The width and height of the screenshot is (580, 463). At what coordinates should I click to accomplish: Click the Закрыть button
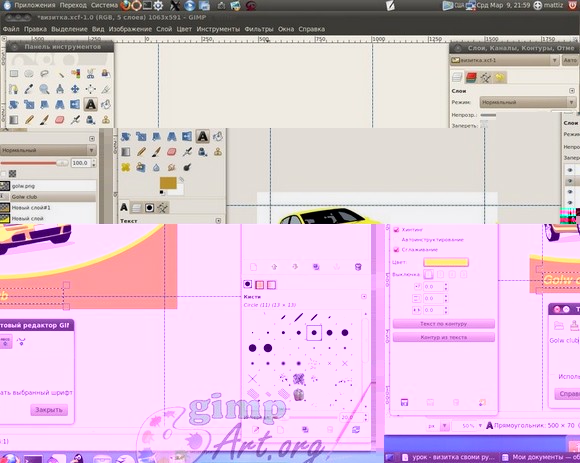click(49, 410)
